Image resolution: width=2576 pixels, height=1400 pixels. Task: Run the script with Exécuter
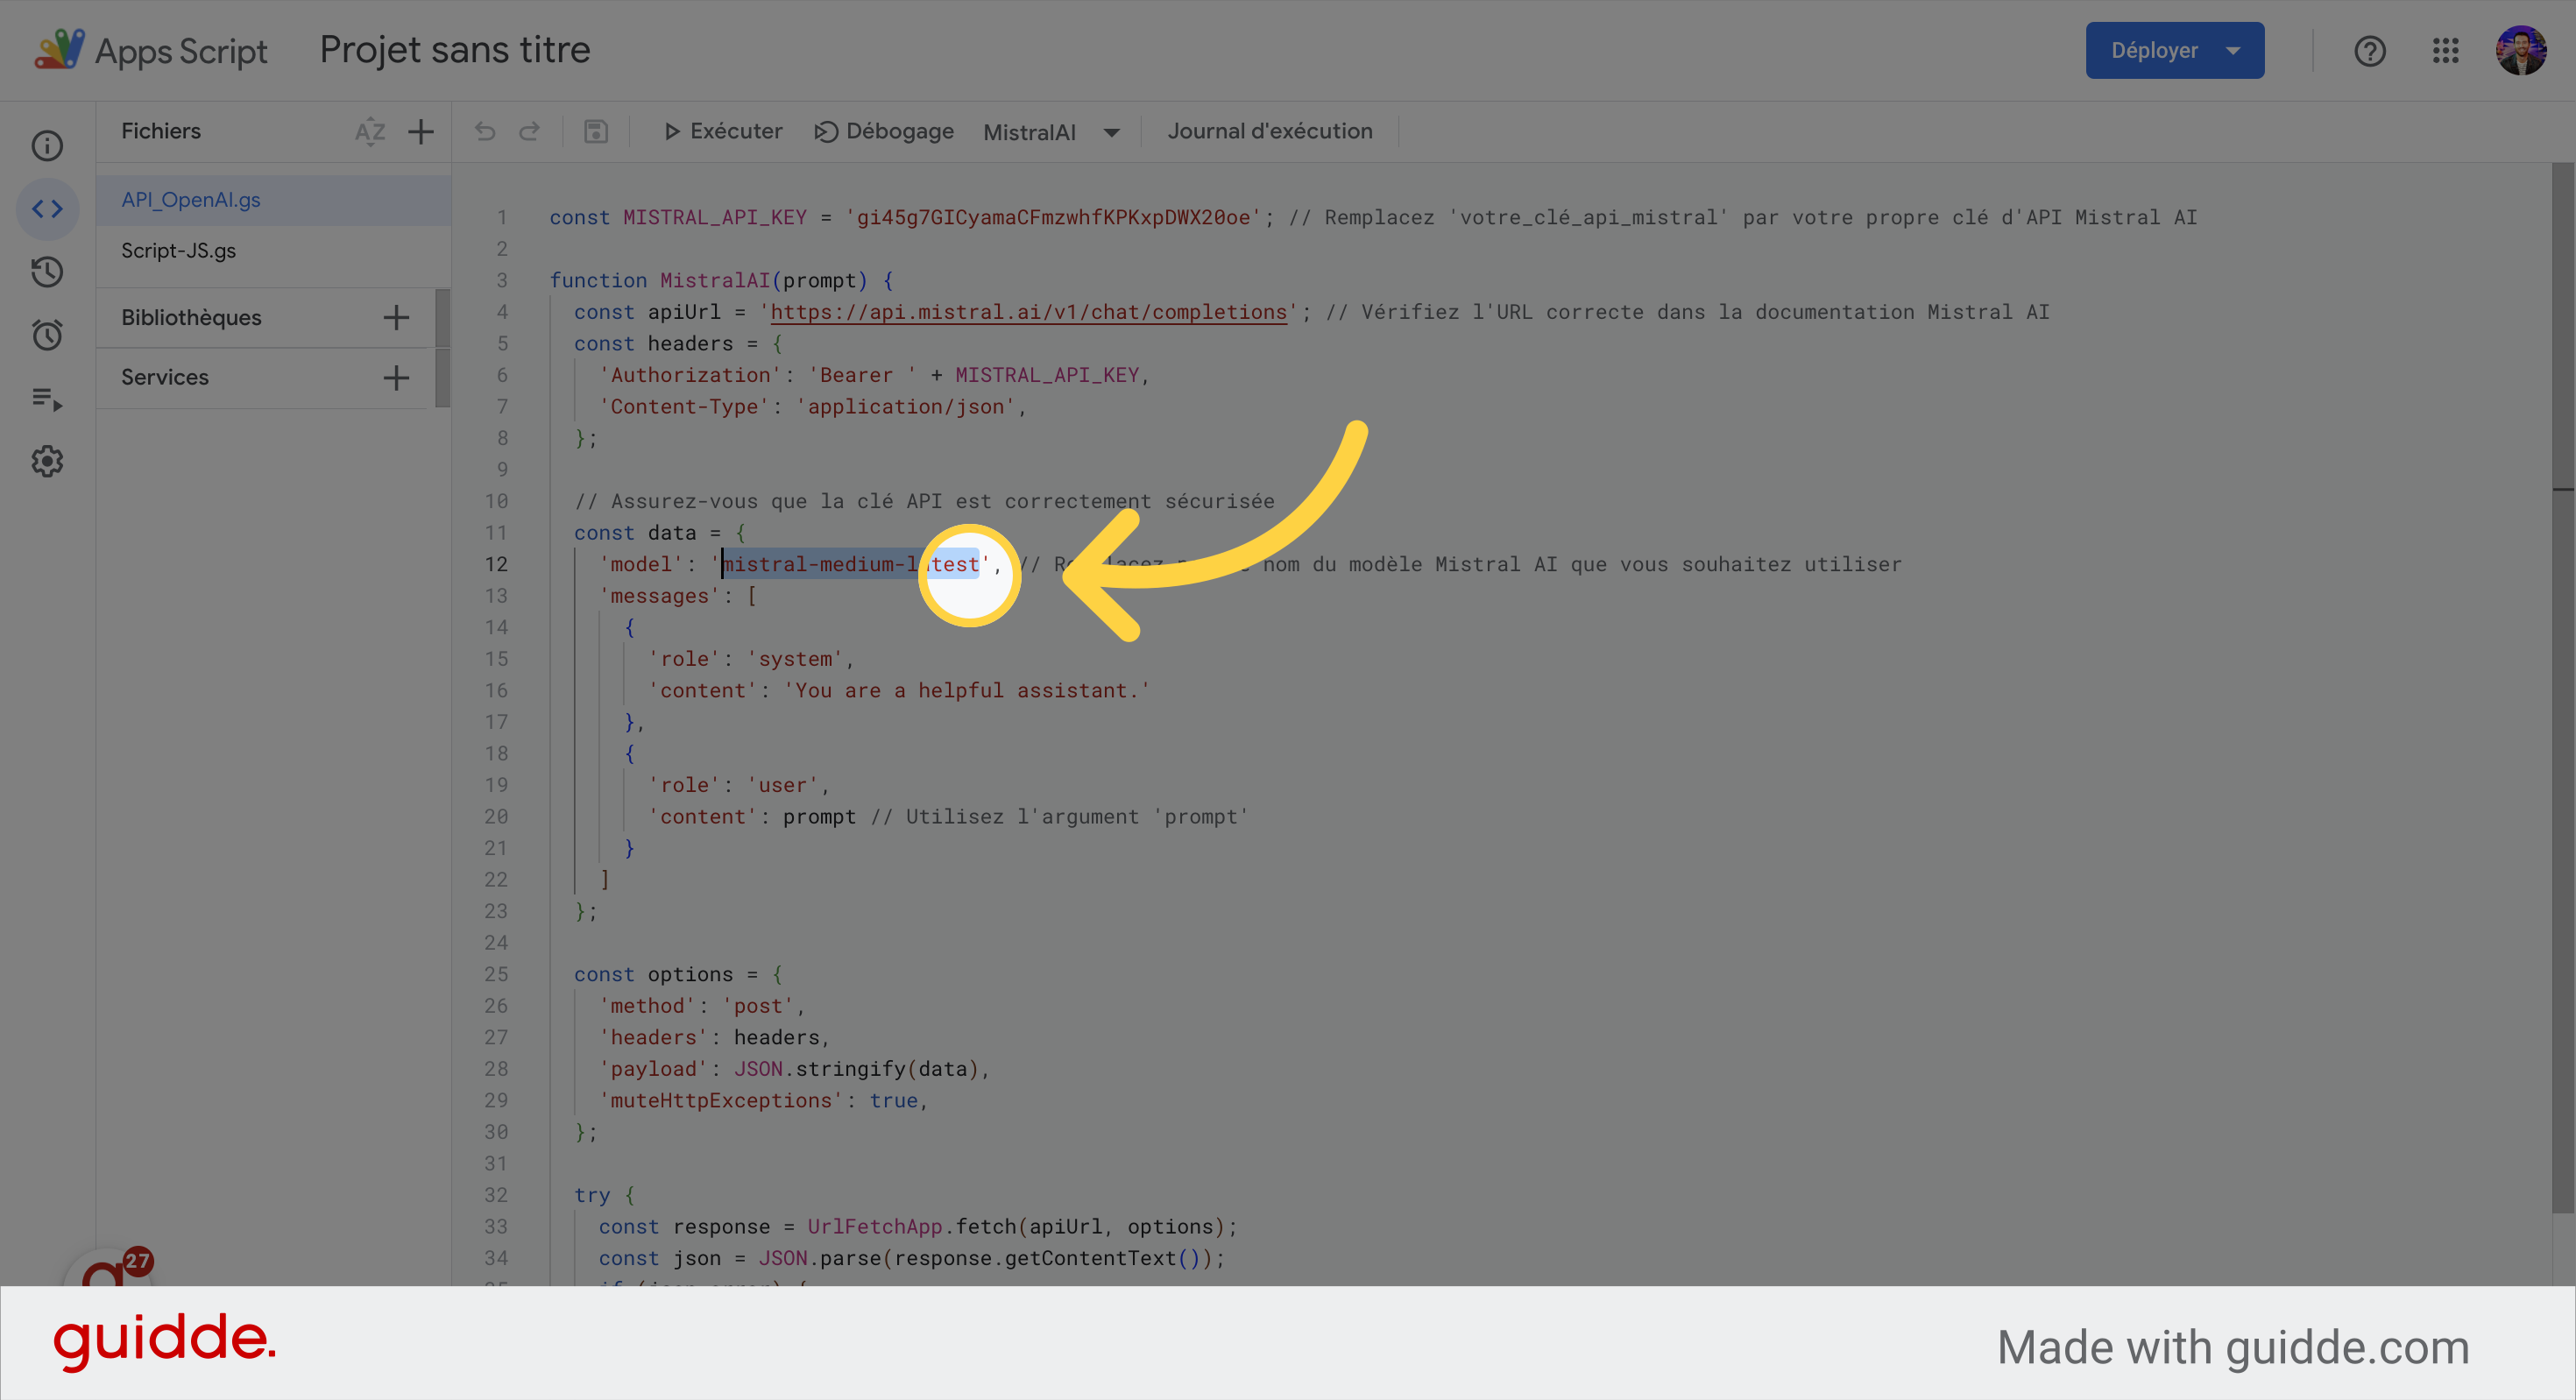(723, 132)
